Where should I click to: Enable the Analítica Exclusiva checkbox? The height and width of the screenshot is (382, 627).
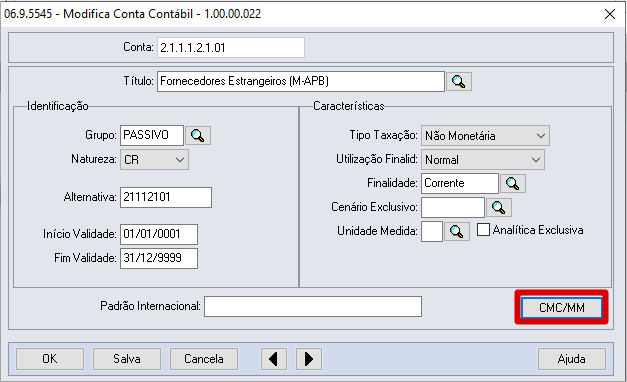click(x=483, y=230)
